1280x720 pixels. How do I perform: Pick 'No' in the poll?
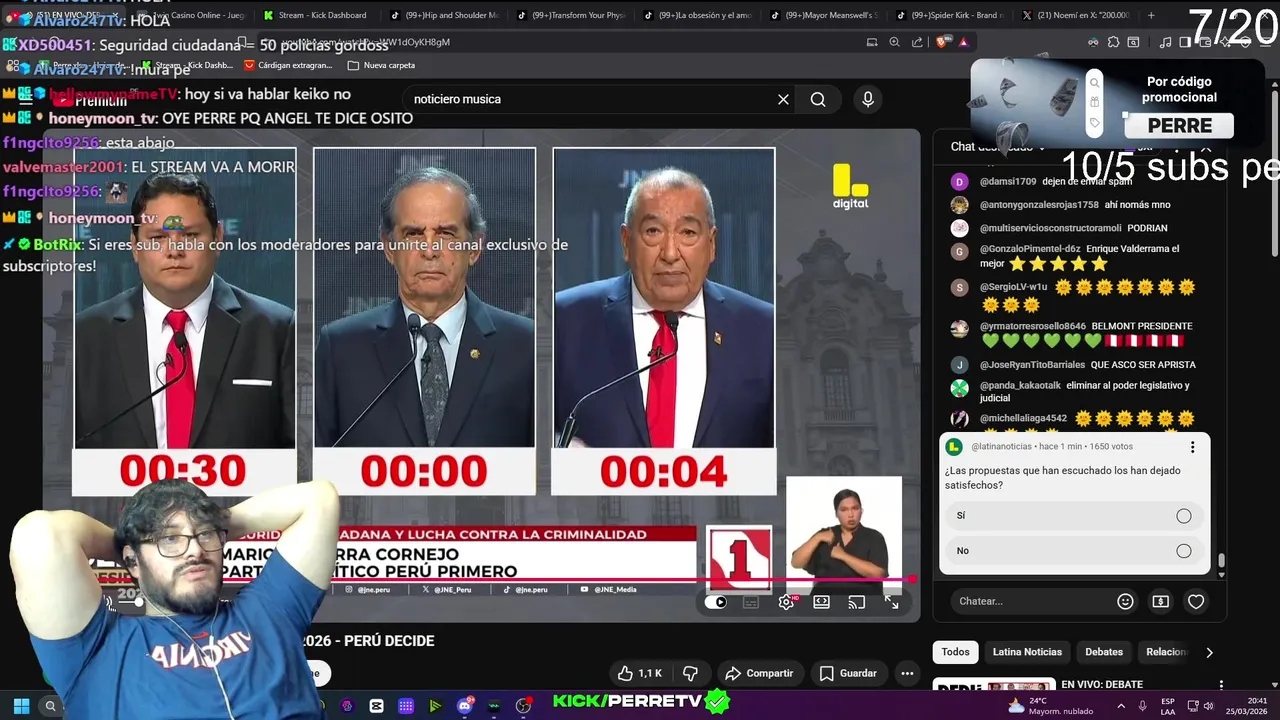pyautogui.click(x=1074, y=551)
